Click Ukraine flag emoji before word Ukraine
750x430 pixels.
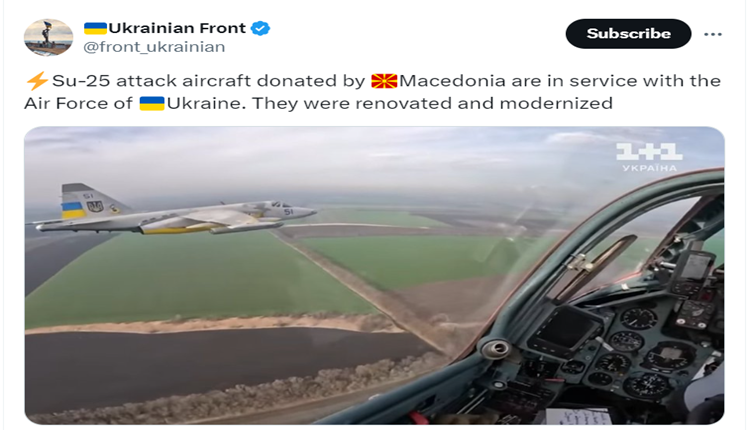pos(152,103)
